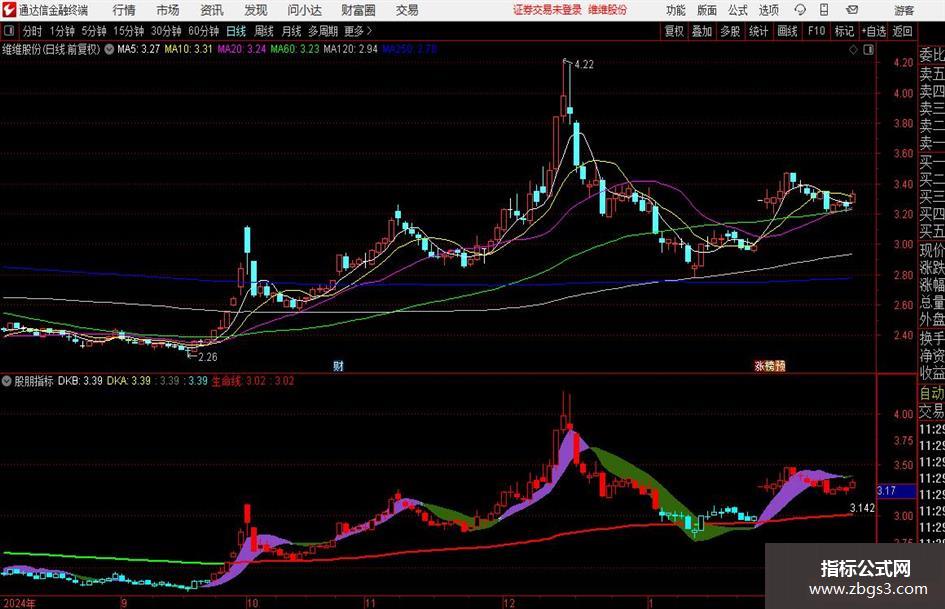Click the MA5: 3.27 indicator label
The image size is (945, 609).
pos(139,49)
